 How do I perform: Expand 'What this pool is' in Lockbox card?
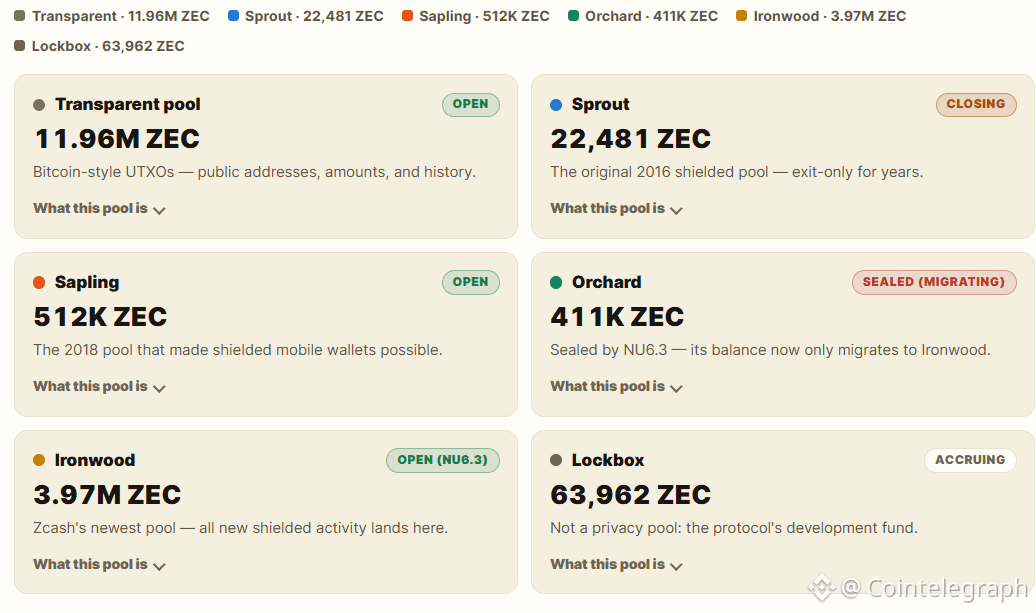(616, 565)
